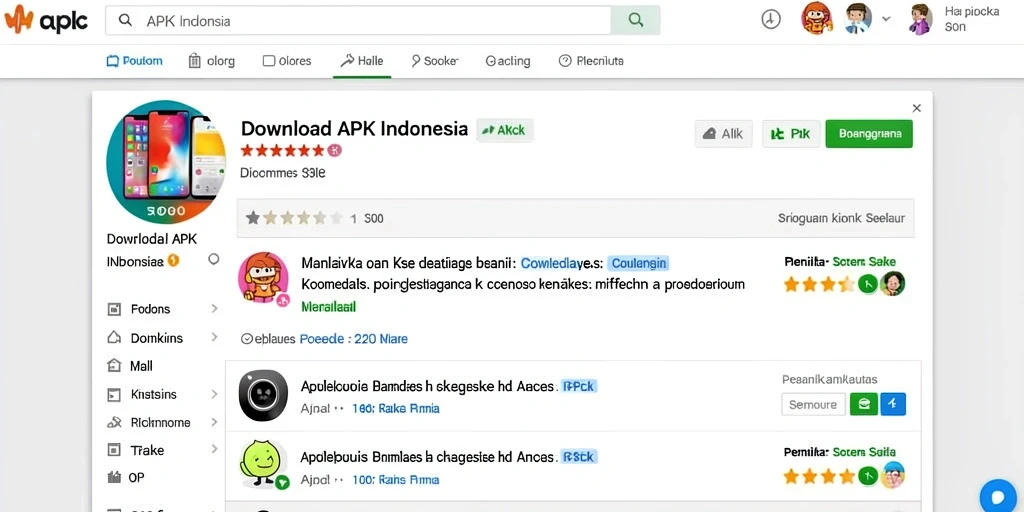Screen dimensions: 1024x512
Task: Click the 100: Raike Rmnia link
Action: point(396,409)
